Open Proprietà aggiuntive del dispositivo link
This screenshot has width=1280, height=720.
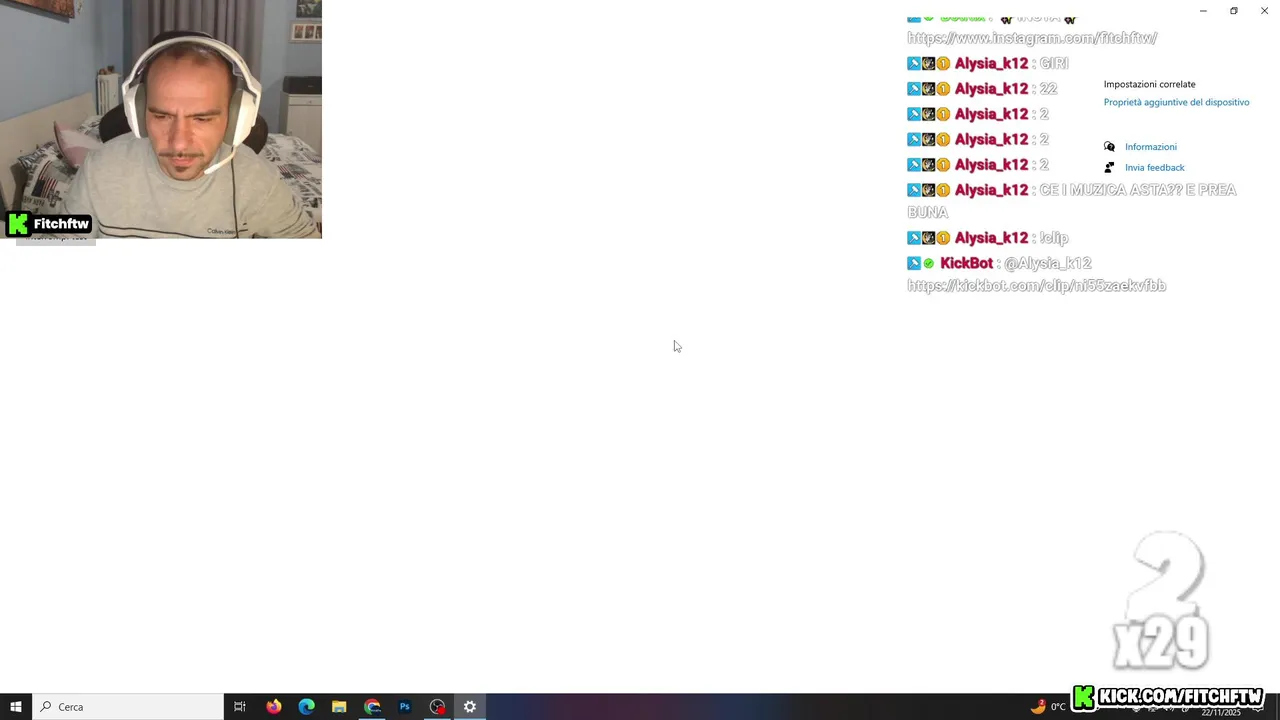pos(1176,102)
